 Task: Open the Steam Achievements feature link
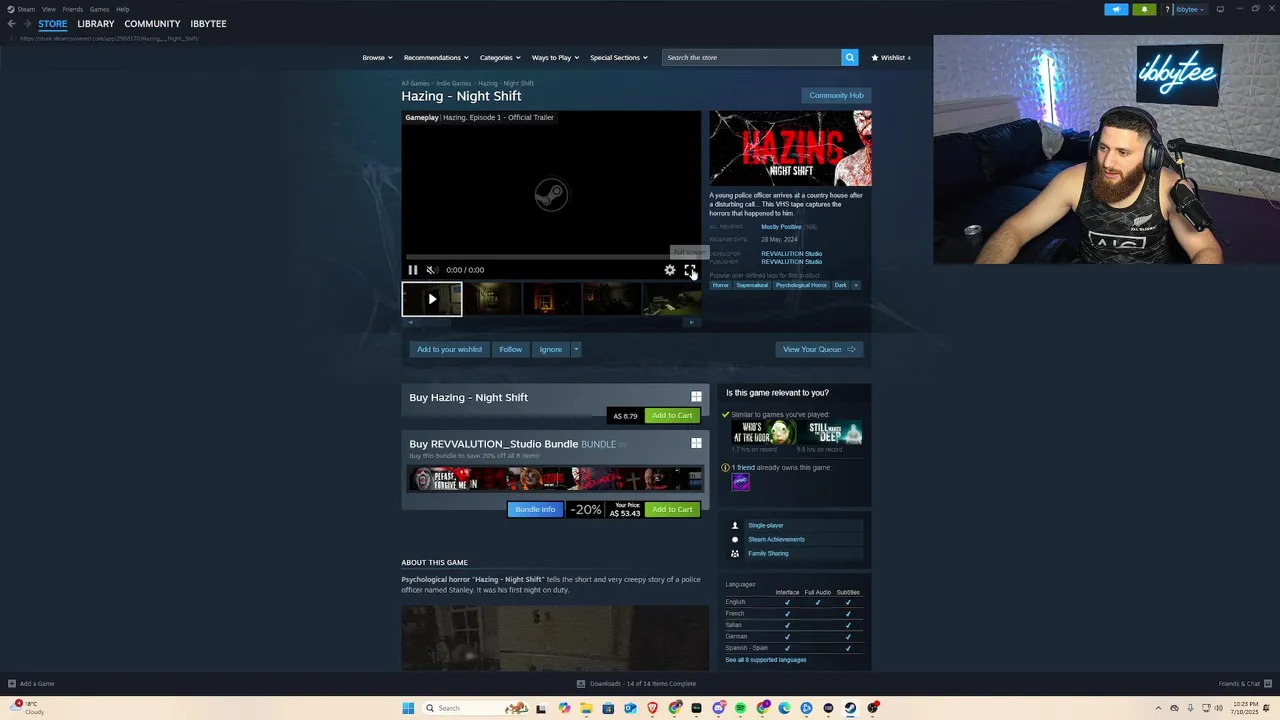776,539
